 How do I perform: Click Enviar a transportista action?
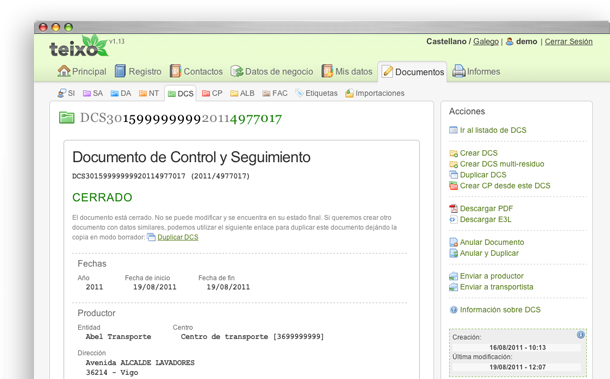[x=496, y=287]
